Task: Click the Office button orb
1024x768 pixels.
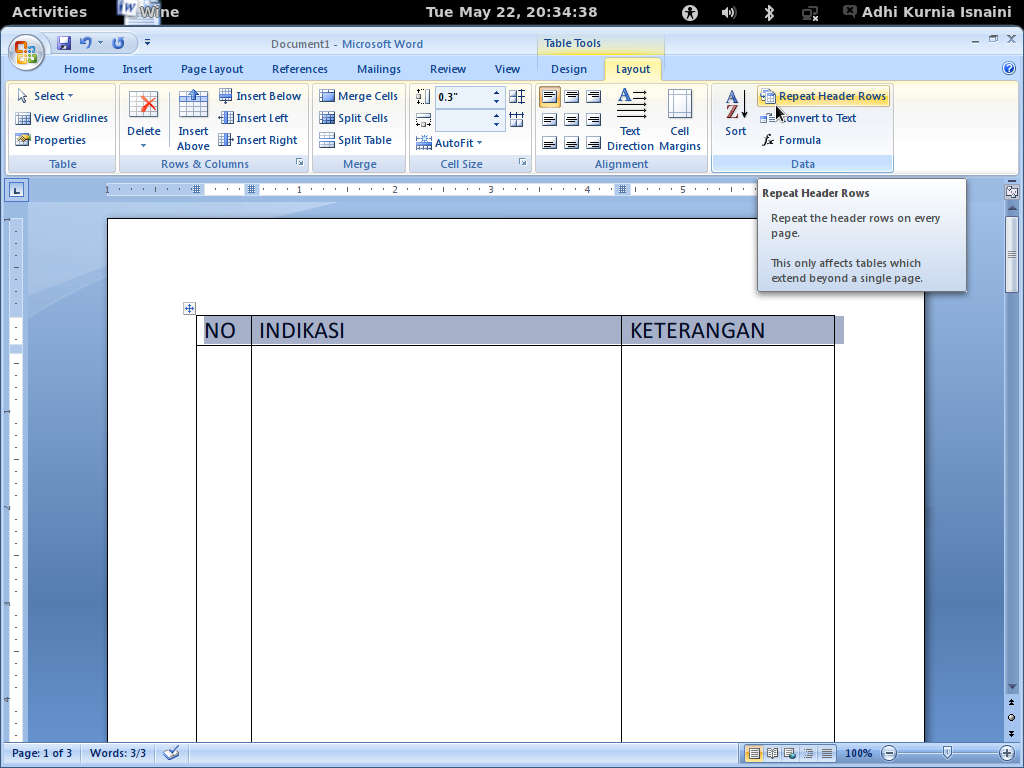Action: (26, 52)
